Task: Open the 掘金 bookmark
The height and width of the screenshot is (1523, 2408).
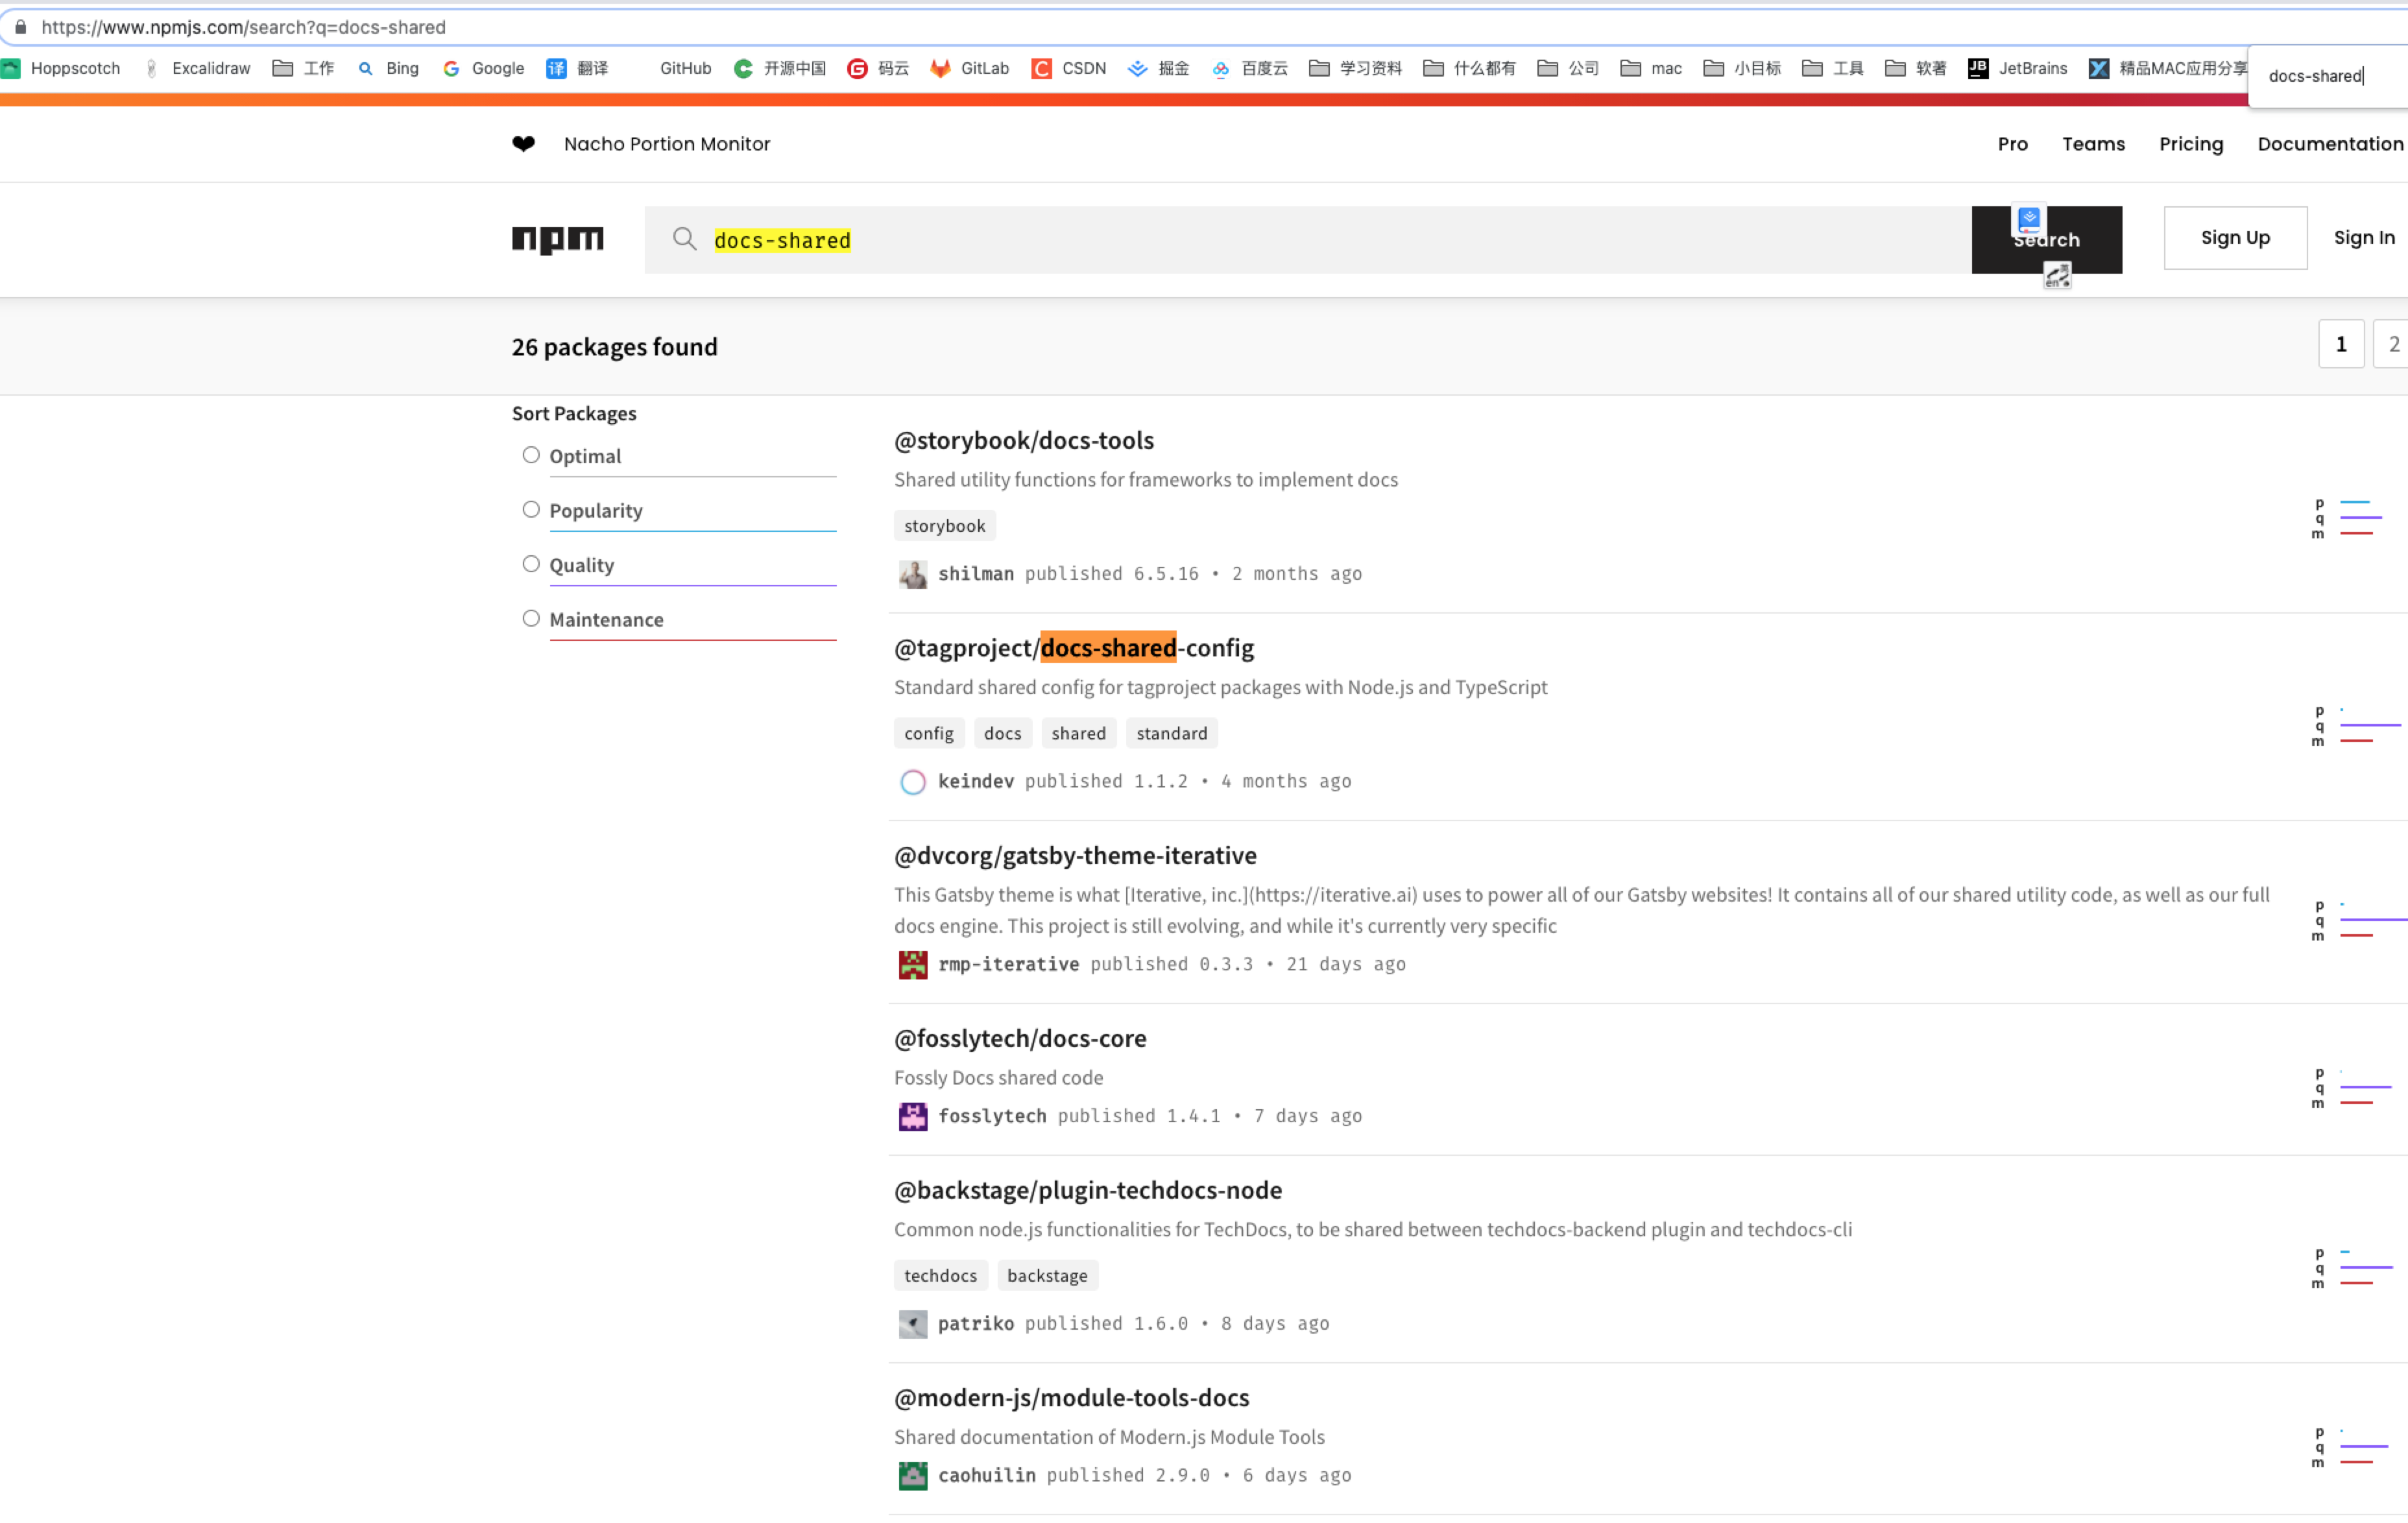Action: (1159, 68)
